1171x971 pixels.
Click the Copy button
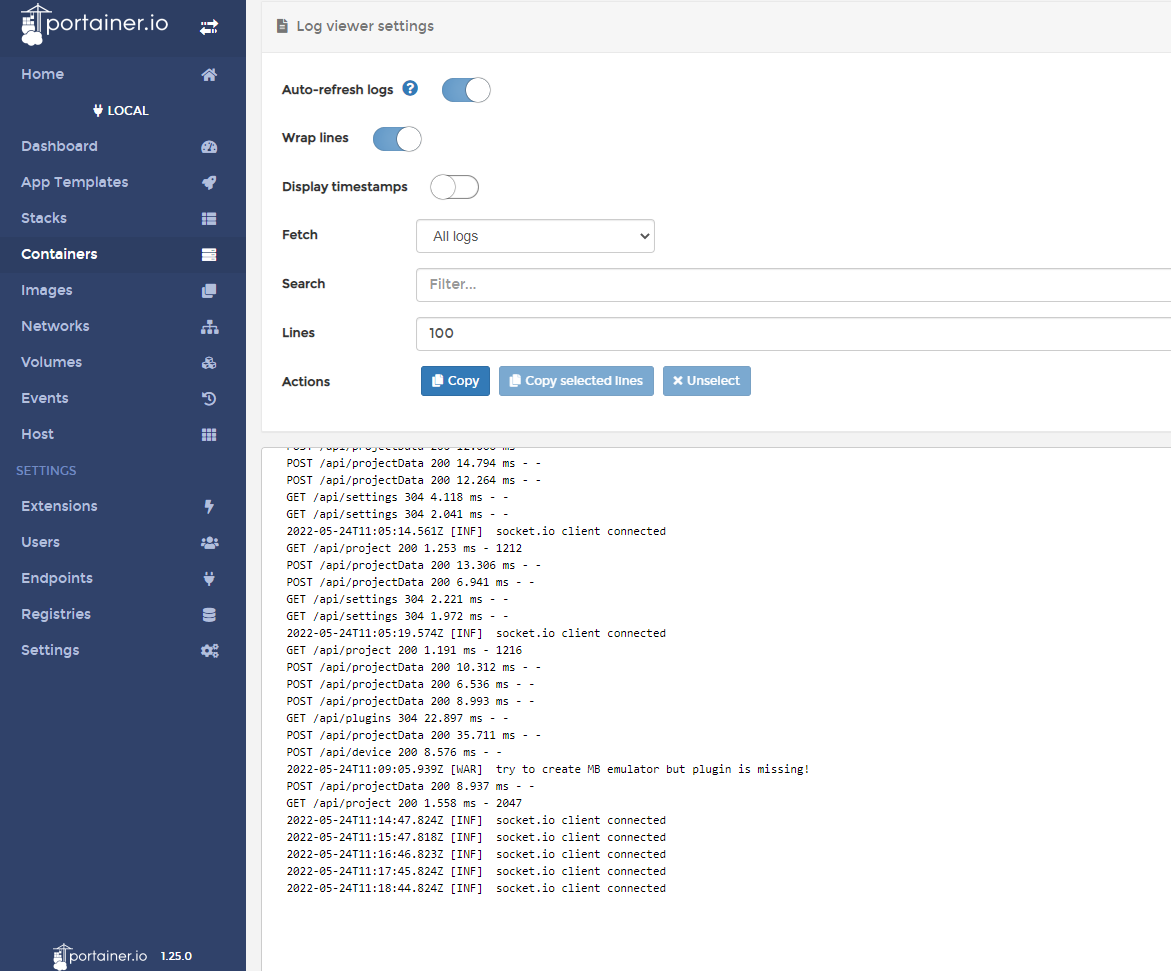(455, 381)
